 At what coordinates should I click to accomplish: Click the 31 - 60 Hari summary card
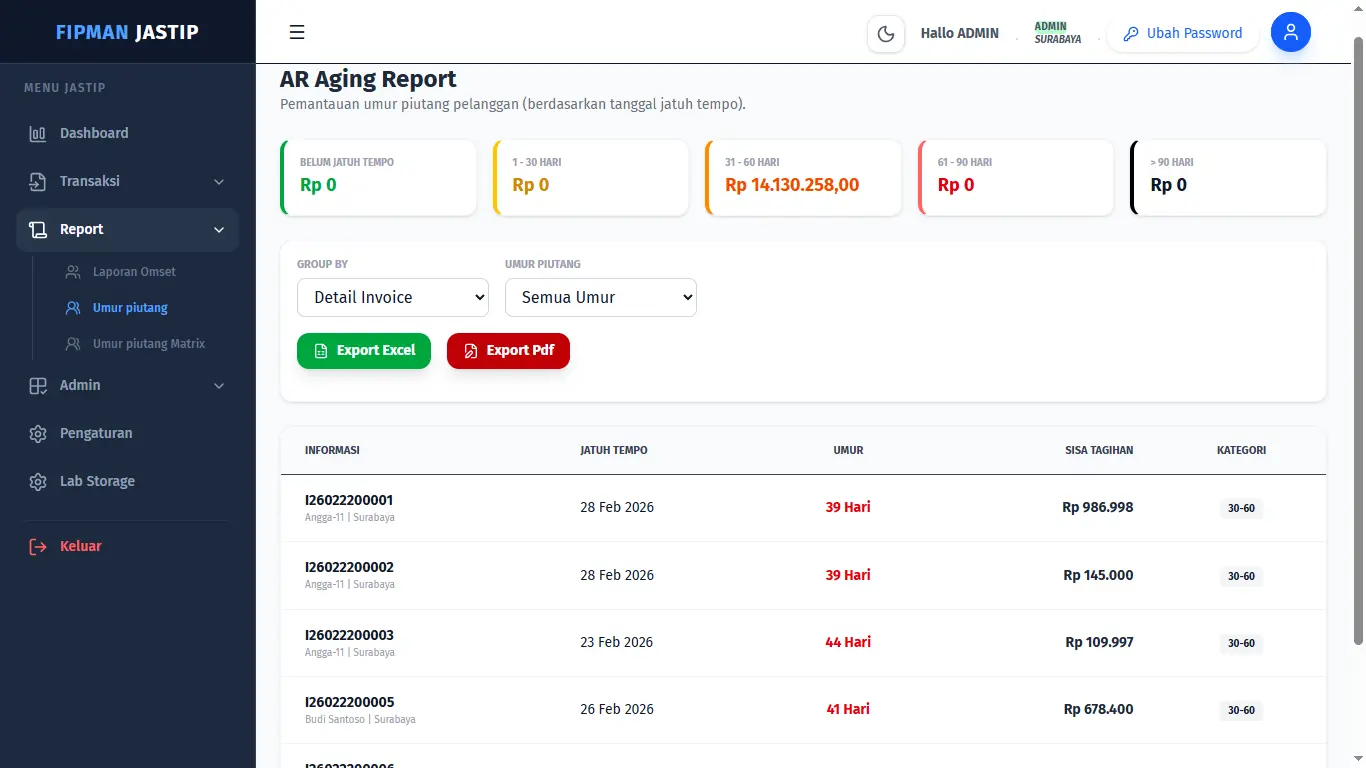tap(803, 178)
